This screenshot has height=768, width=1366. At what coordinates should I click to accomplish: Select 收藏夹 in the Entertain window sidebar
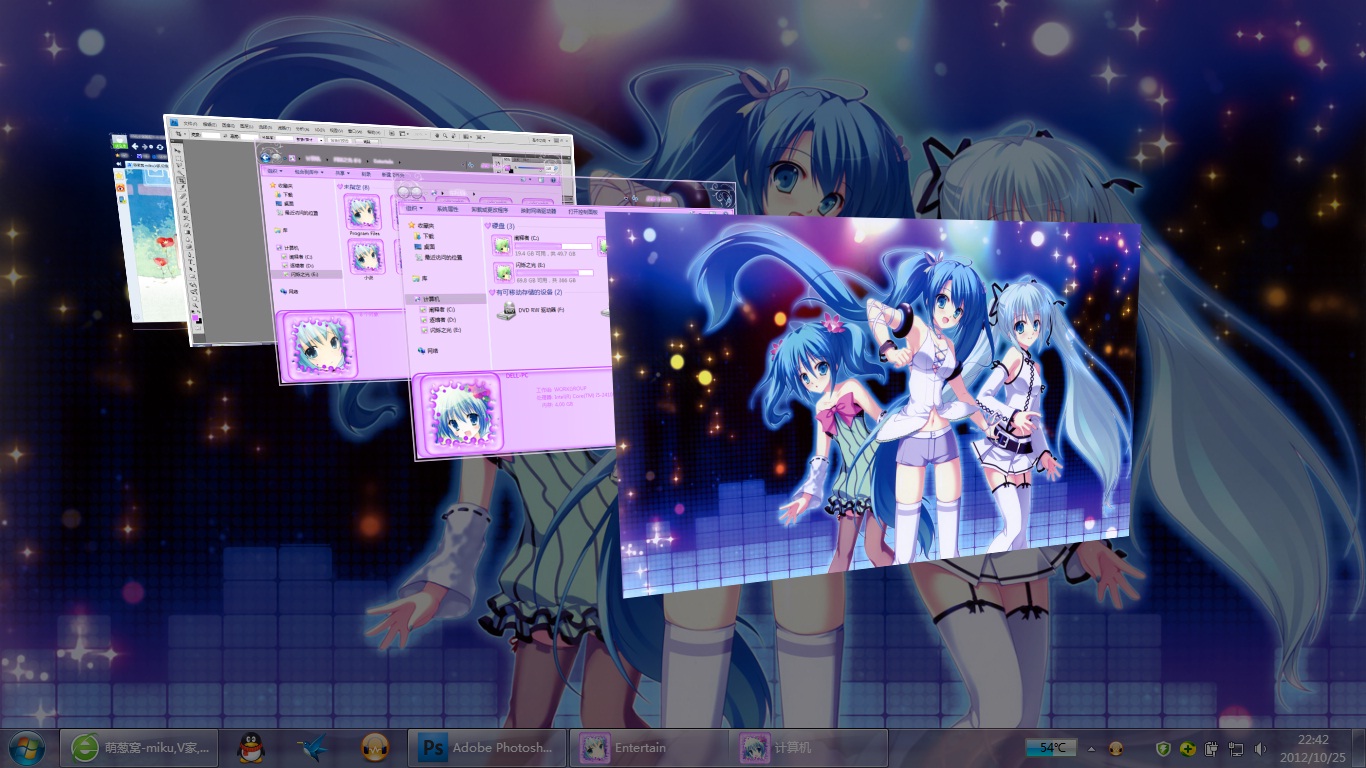click(x=282, y=185)
